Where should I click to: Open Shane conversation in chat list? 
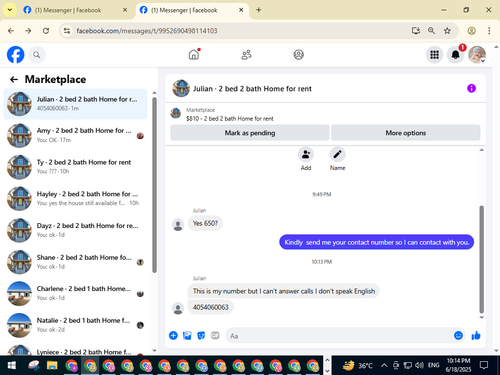tap(75, 262)
